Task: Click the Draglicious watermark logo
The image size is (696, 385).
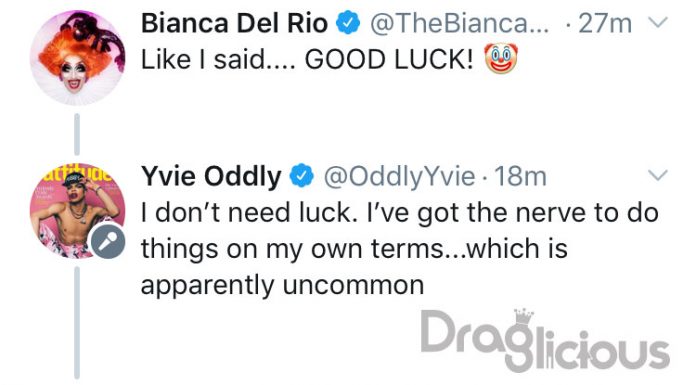Action: coord(545,340)
